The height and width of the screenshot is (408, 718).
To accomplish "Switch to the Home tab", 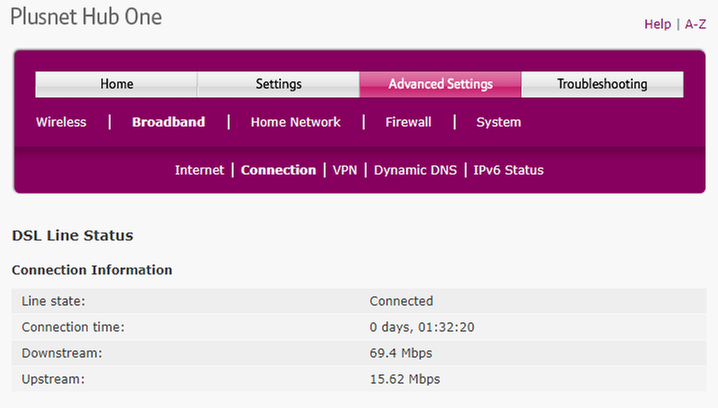I will [116, 84].
